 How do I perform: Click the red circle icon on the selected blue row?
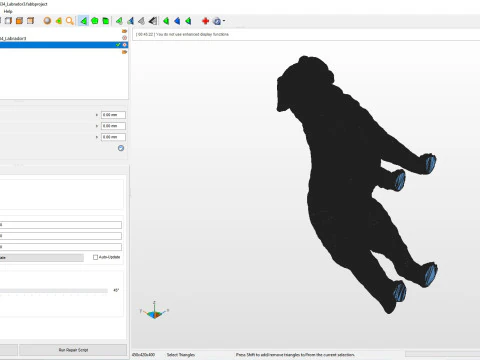point(124,45)
